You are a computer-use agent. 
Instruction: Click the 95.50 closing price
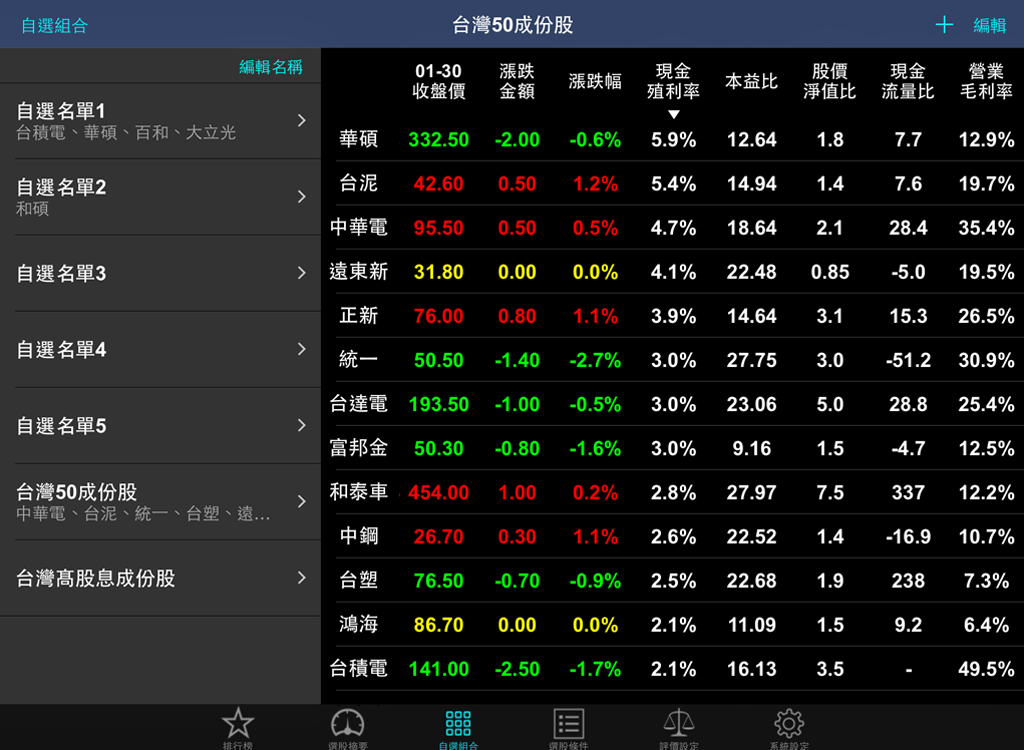[x=439, y=228]
